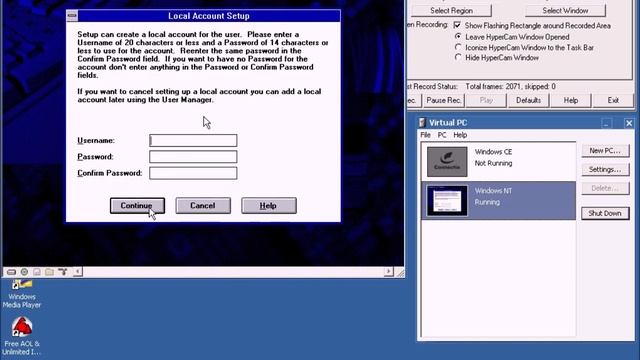Select the Windows NT running thumbnail

(x=447, y=200)
